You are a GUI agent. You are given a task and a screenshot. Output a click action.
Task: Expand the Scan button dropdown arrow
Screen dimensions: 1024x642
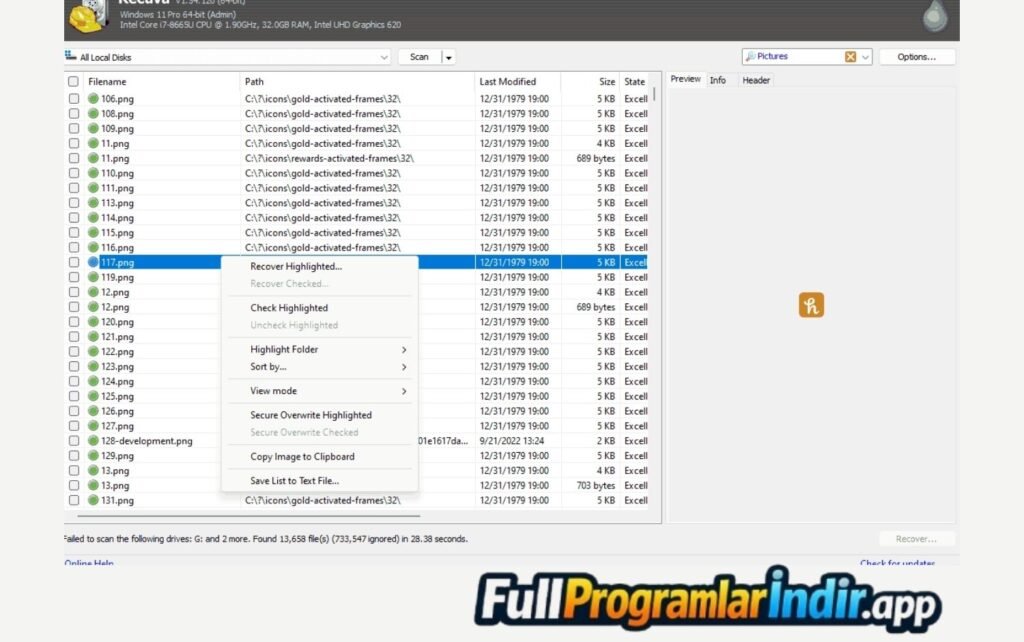[x=449, y=58]
